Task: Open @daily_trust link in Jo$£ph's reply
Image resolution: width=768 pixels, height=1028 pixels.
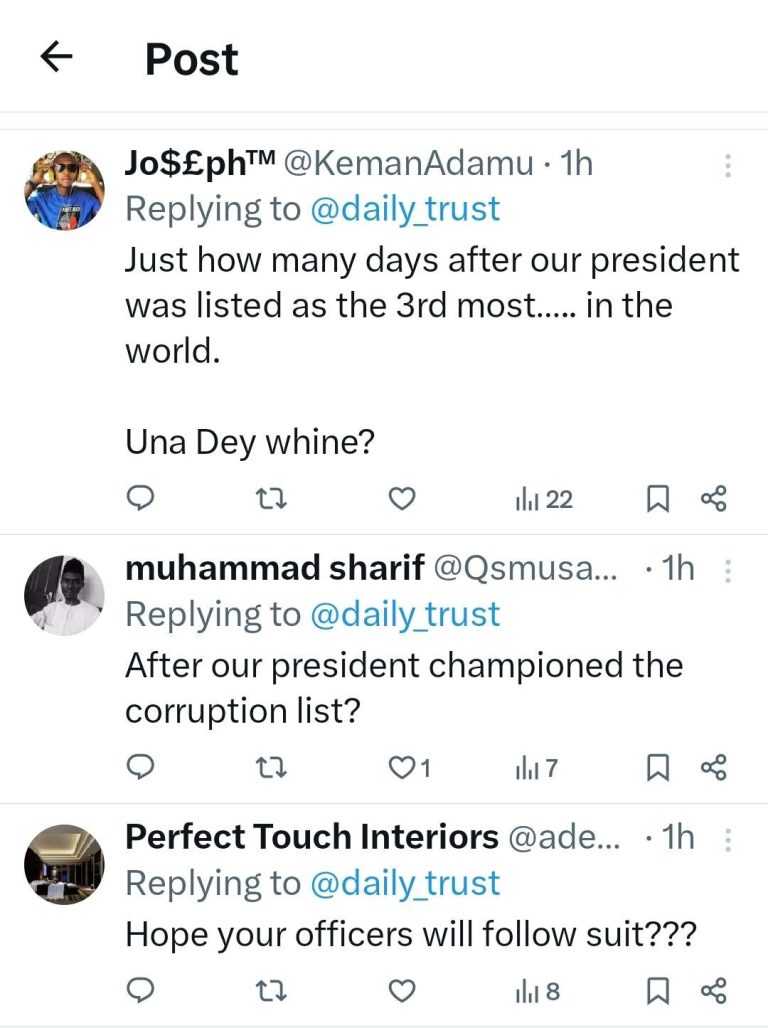Action: pyautogui.click(x=405, y=209)
